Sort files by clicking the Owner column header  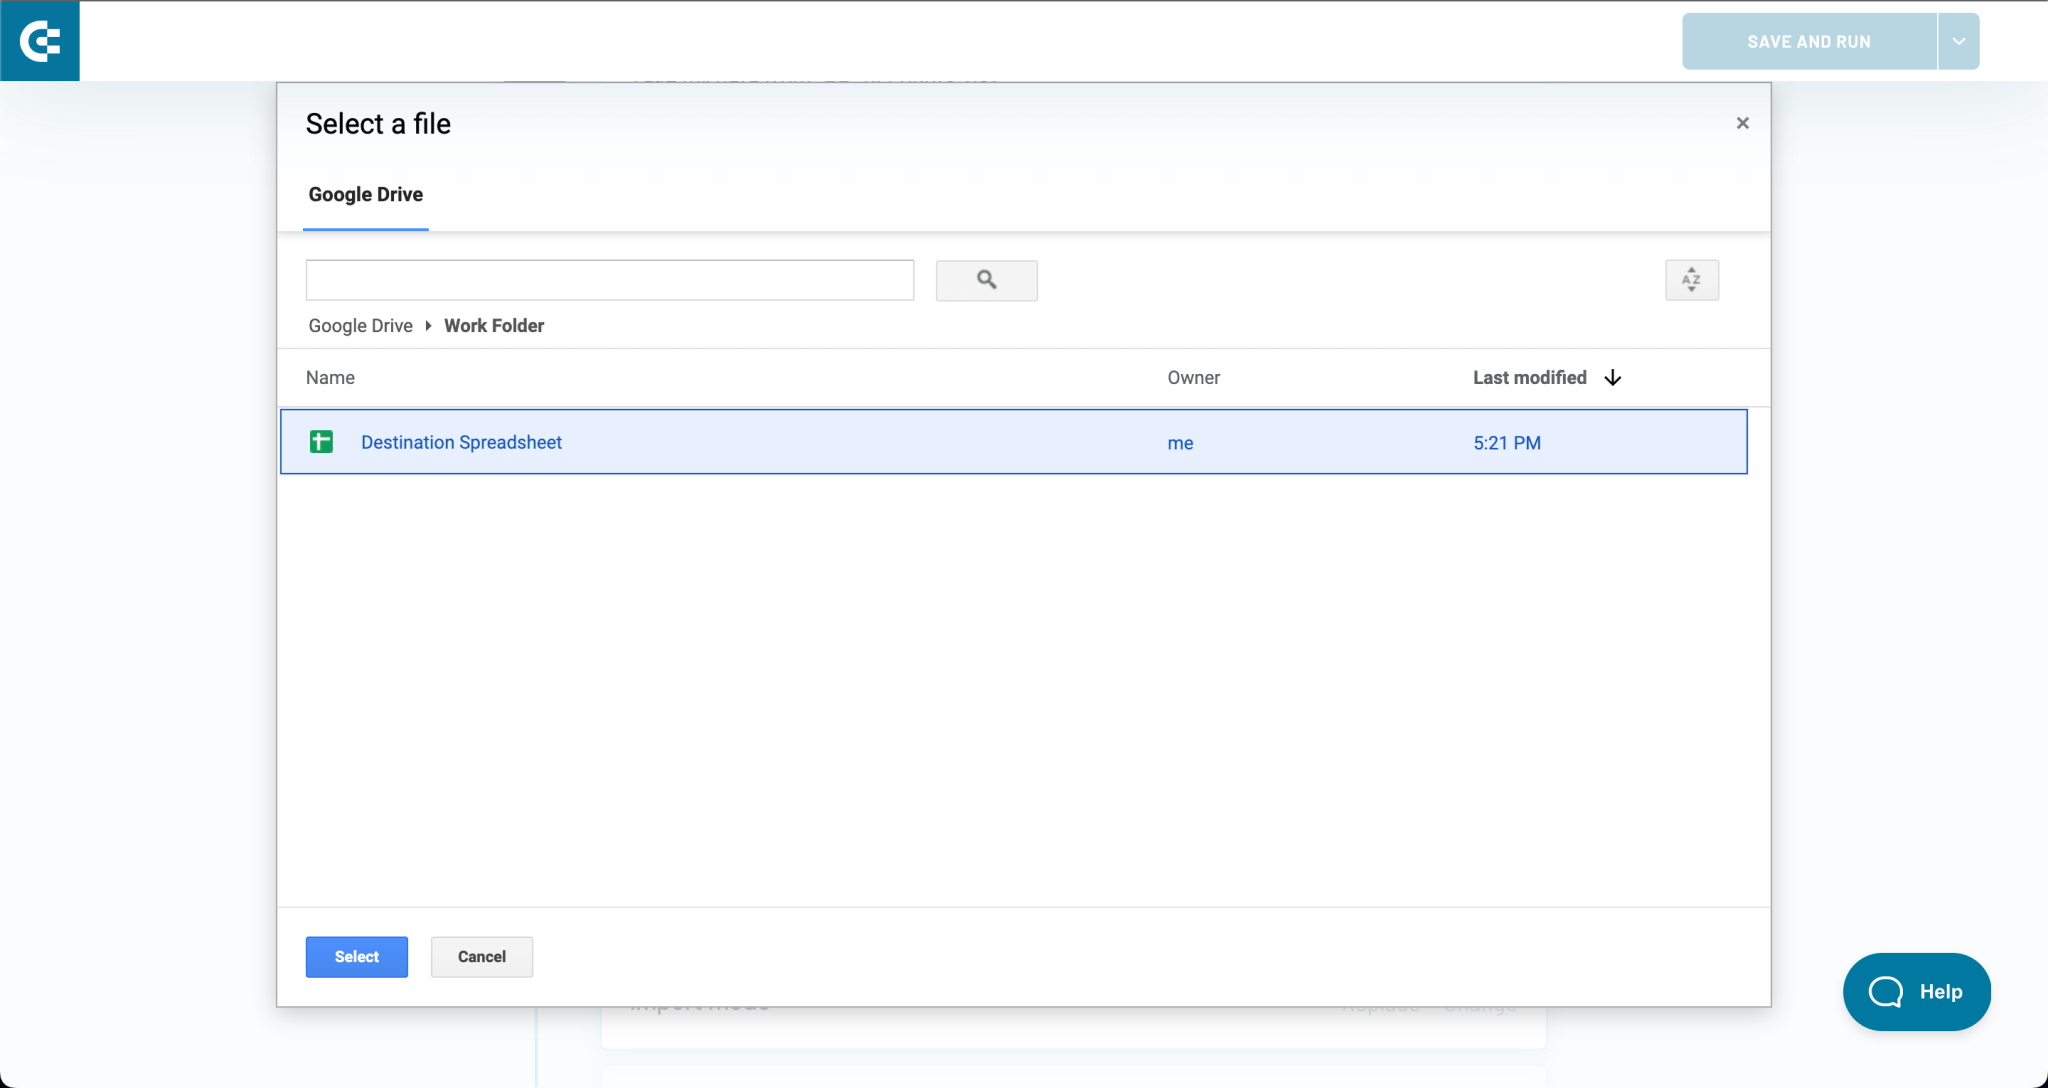pos(1193,377)
